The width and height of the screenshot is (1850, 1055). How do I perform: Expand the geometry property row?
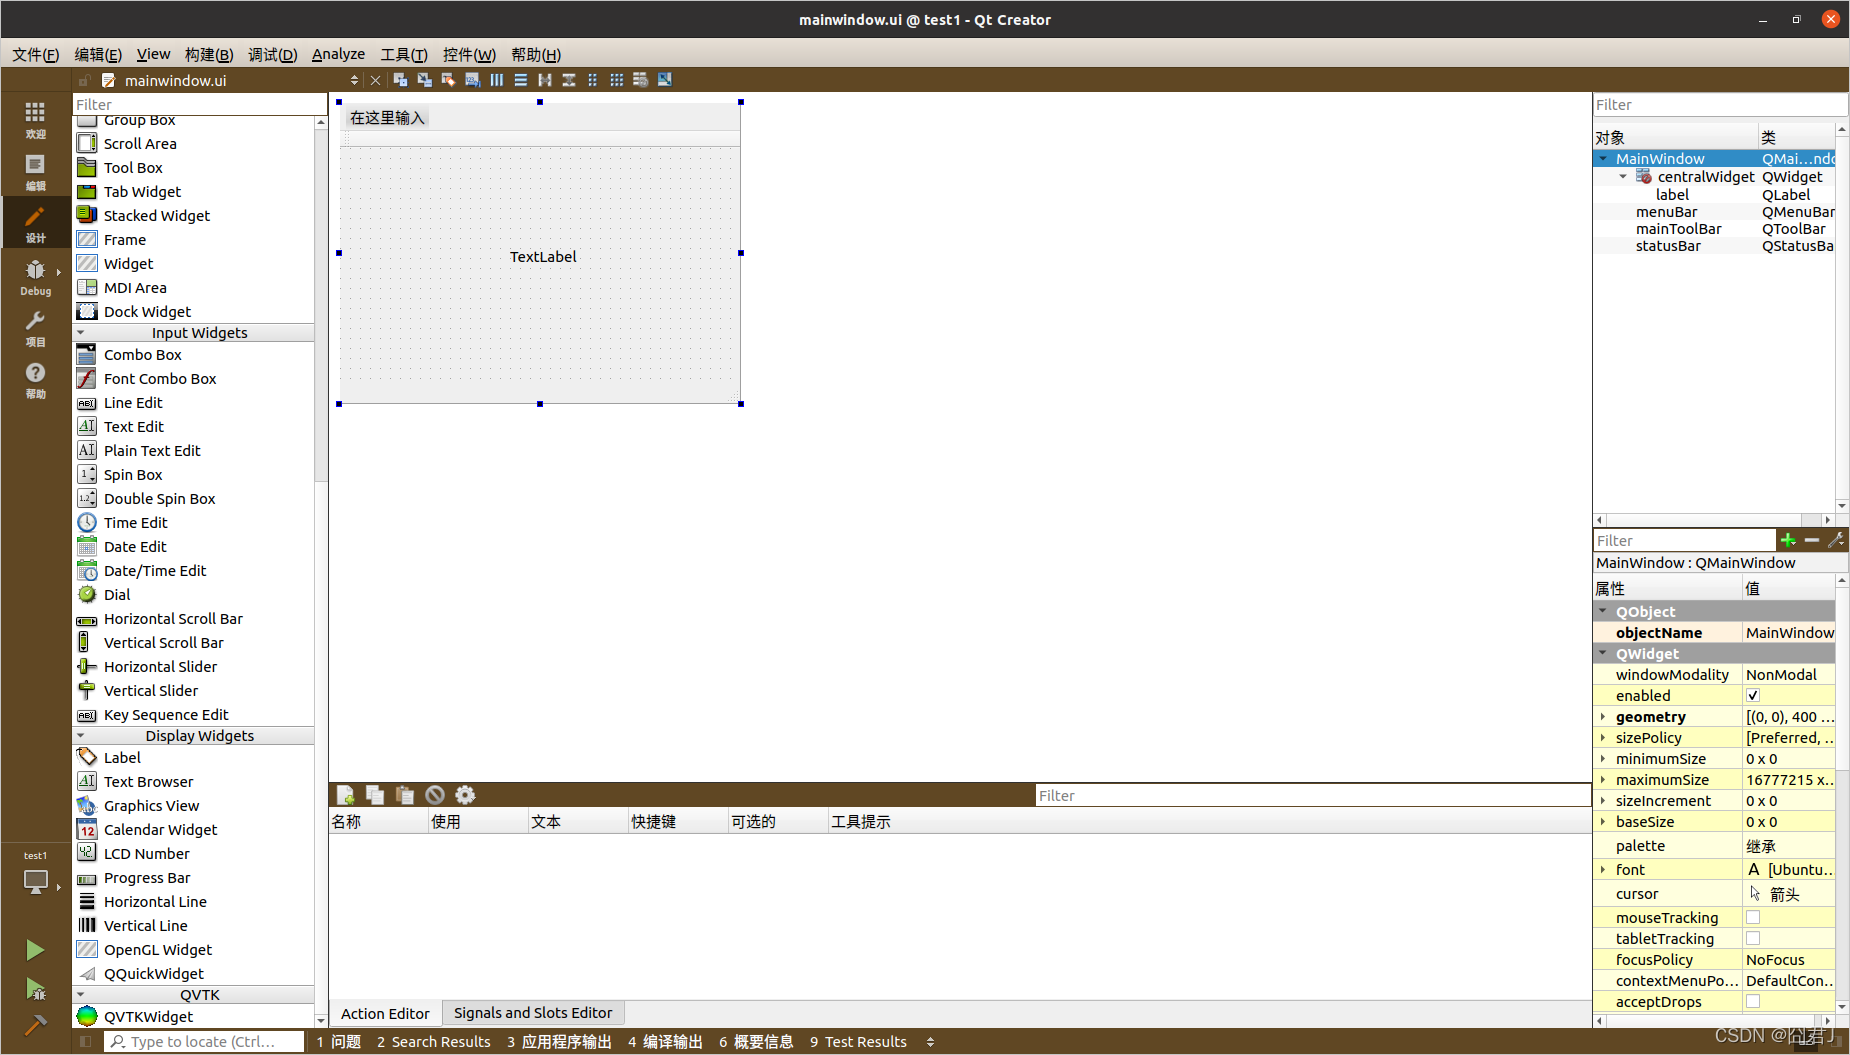(1603, 717)
